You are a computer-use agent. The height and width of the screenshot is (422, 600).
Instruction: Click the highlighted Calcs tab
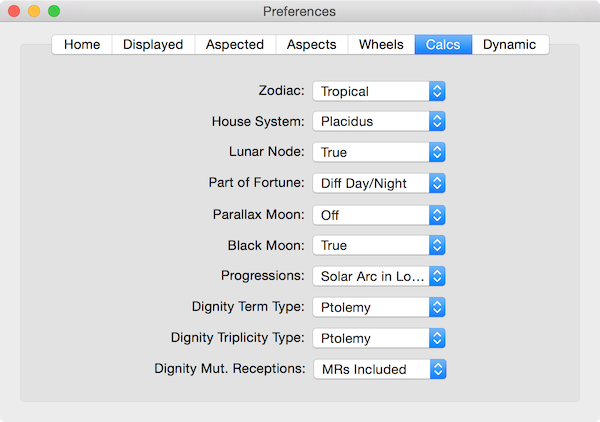click(443, 44)
